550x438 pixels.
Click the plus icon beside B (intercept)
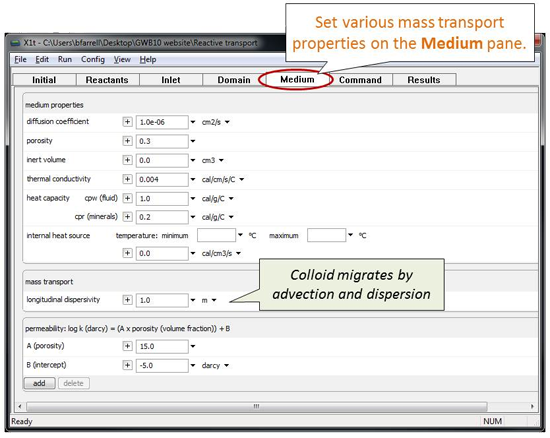click(127, 365)
